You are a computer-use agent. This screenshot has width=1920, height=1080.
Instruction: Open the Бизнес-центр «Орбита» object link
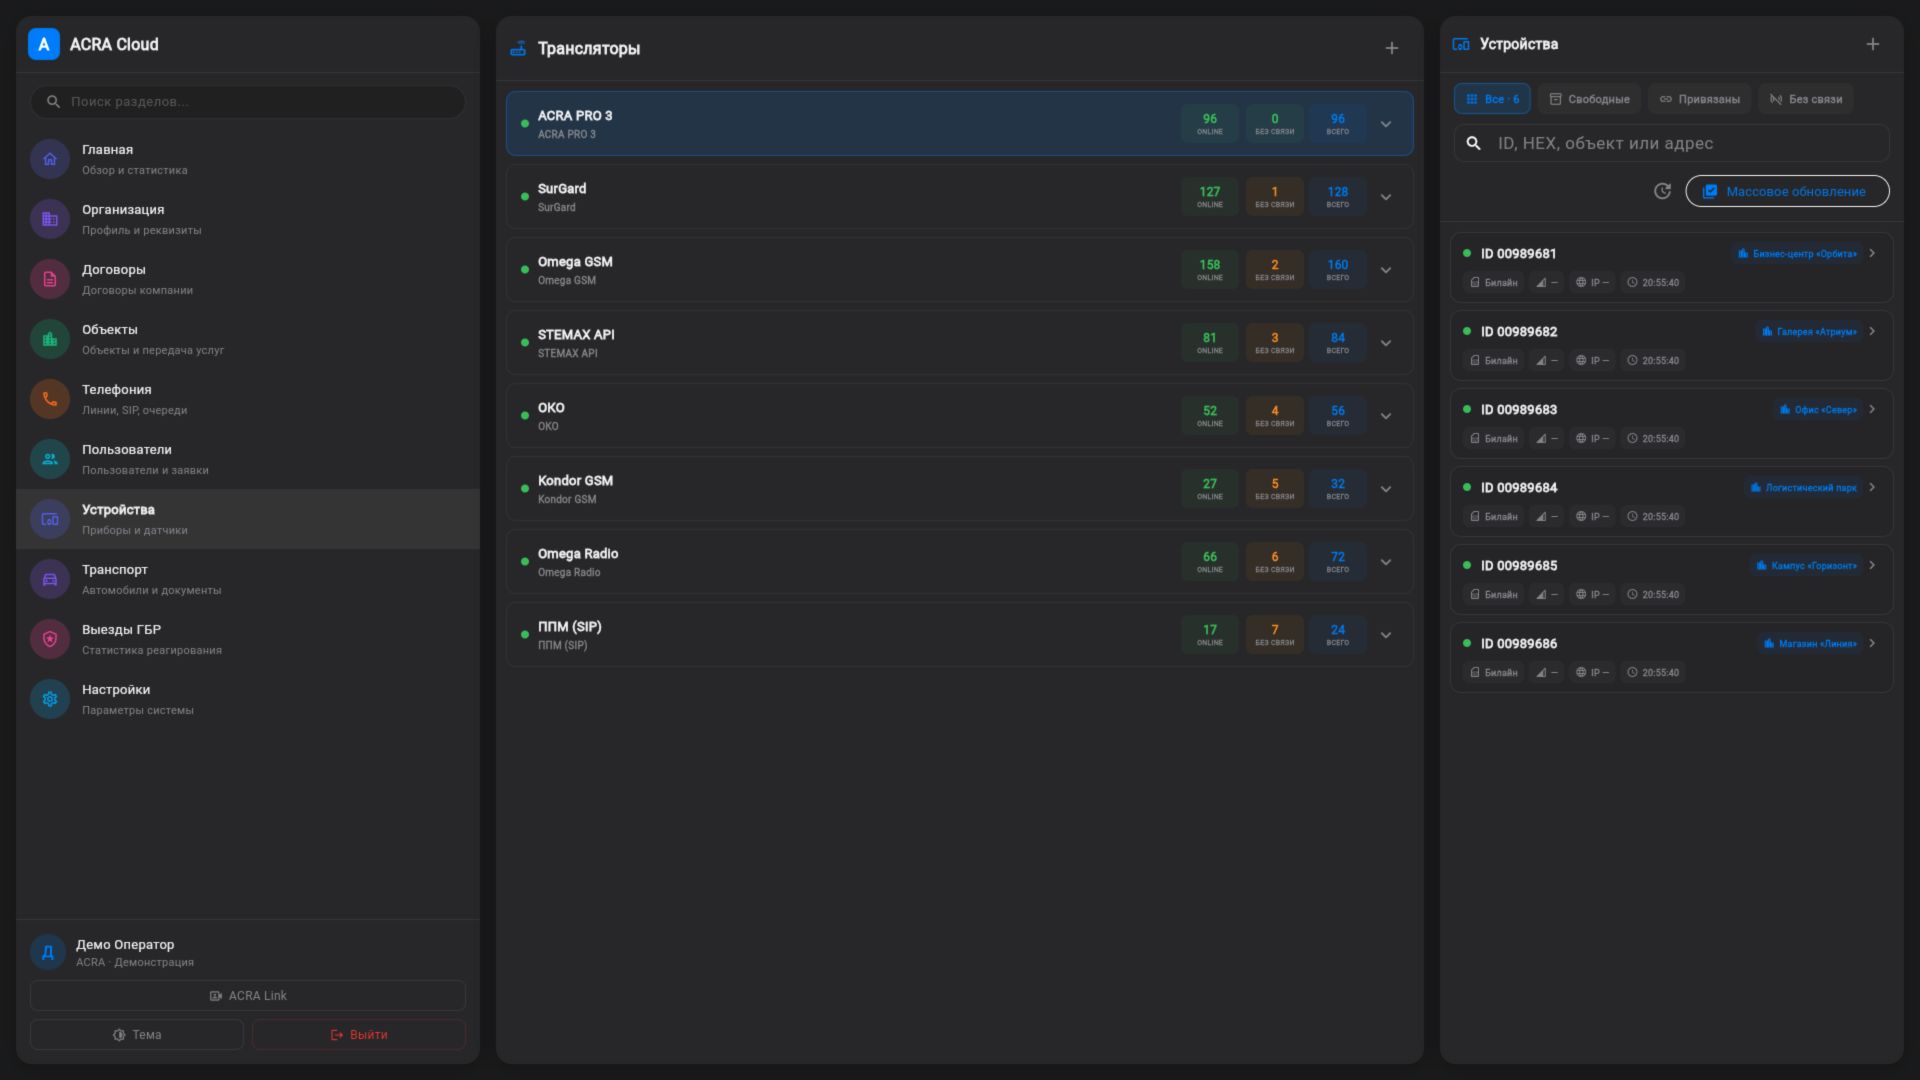pos(1797,254)
